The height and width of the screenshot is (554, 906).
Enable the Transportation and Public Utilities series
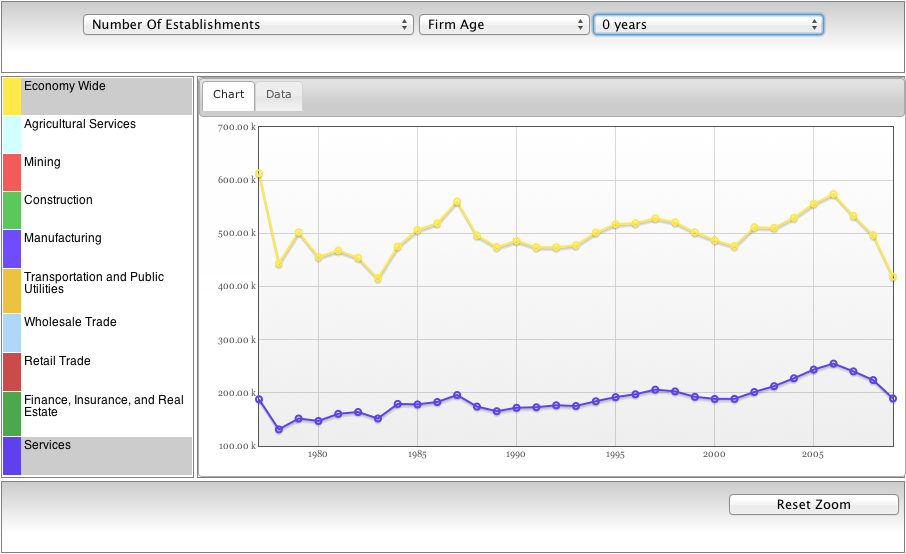94,283
